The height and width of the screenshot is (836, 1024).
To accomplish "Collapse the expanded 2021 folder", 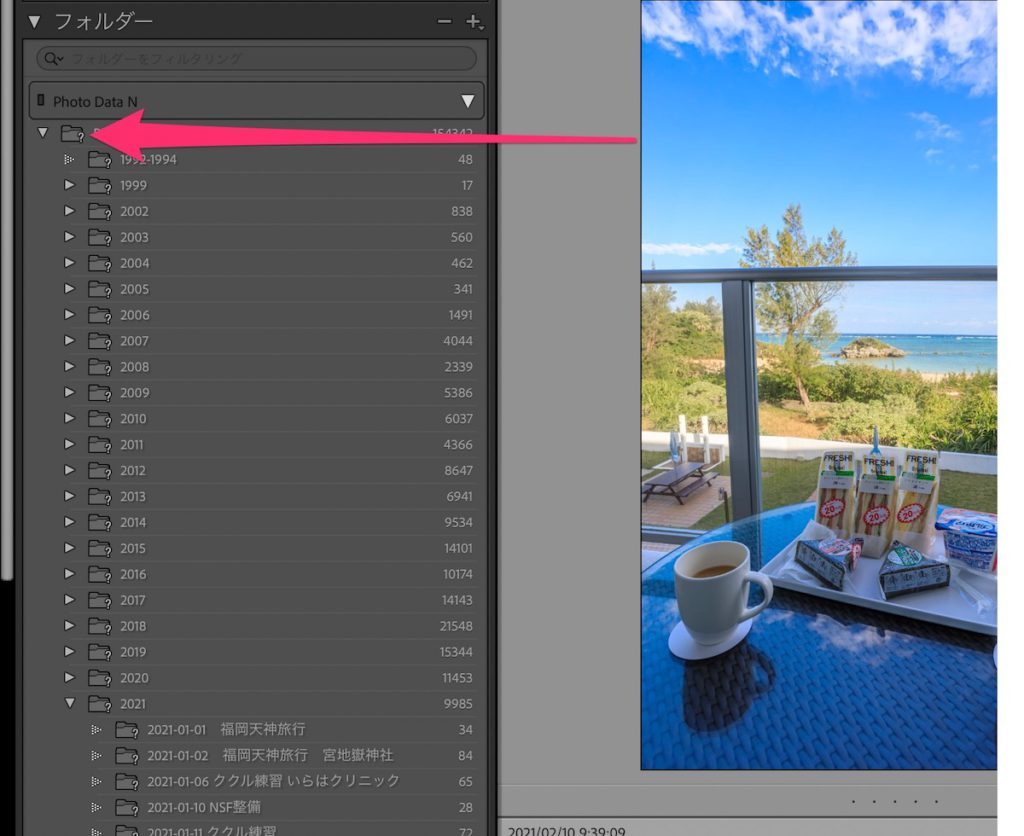I will coord(70,703).
